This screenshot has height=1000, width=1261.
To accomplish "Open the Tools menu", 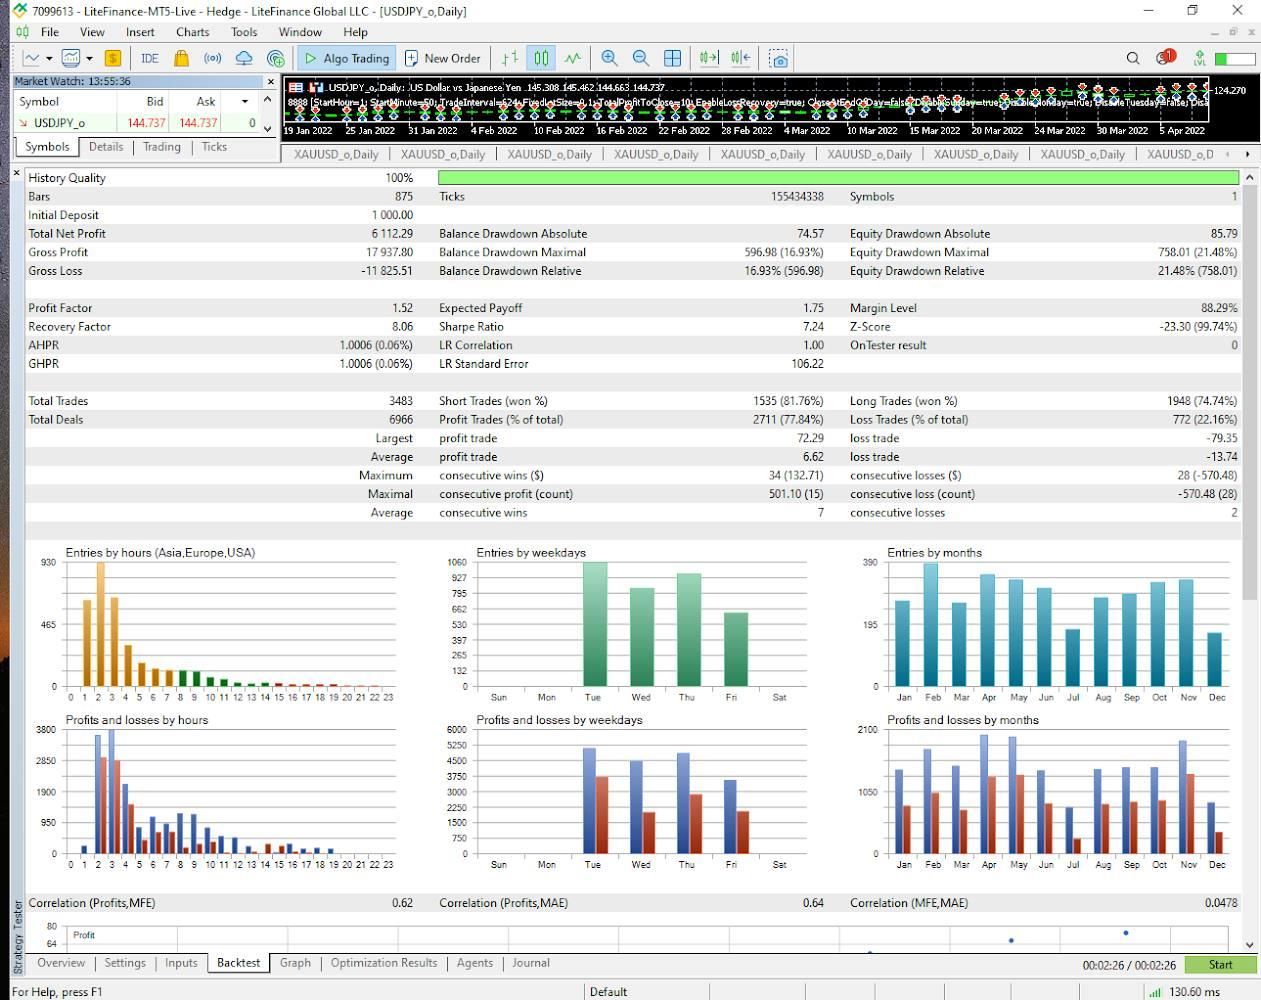I will click(x=244, y=32).
